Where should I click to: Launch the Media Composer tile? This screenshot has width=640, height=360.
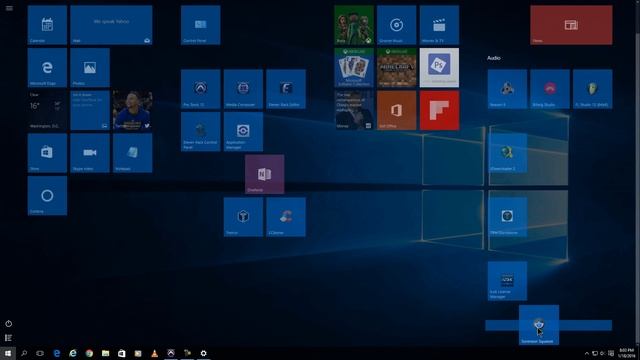243,89
